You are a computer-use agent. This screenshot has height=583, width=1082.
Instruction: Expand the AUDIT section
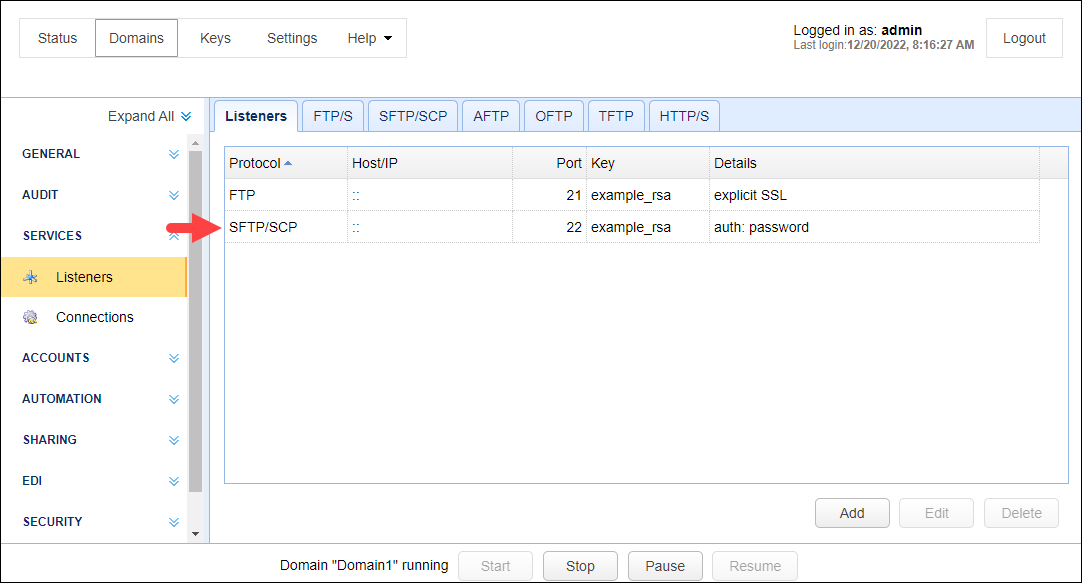coord(174,195)
